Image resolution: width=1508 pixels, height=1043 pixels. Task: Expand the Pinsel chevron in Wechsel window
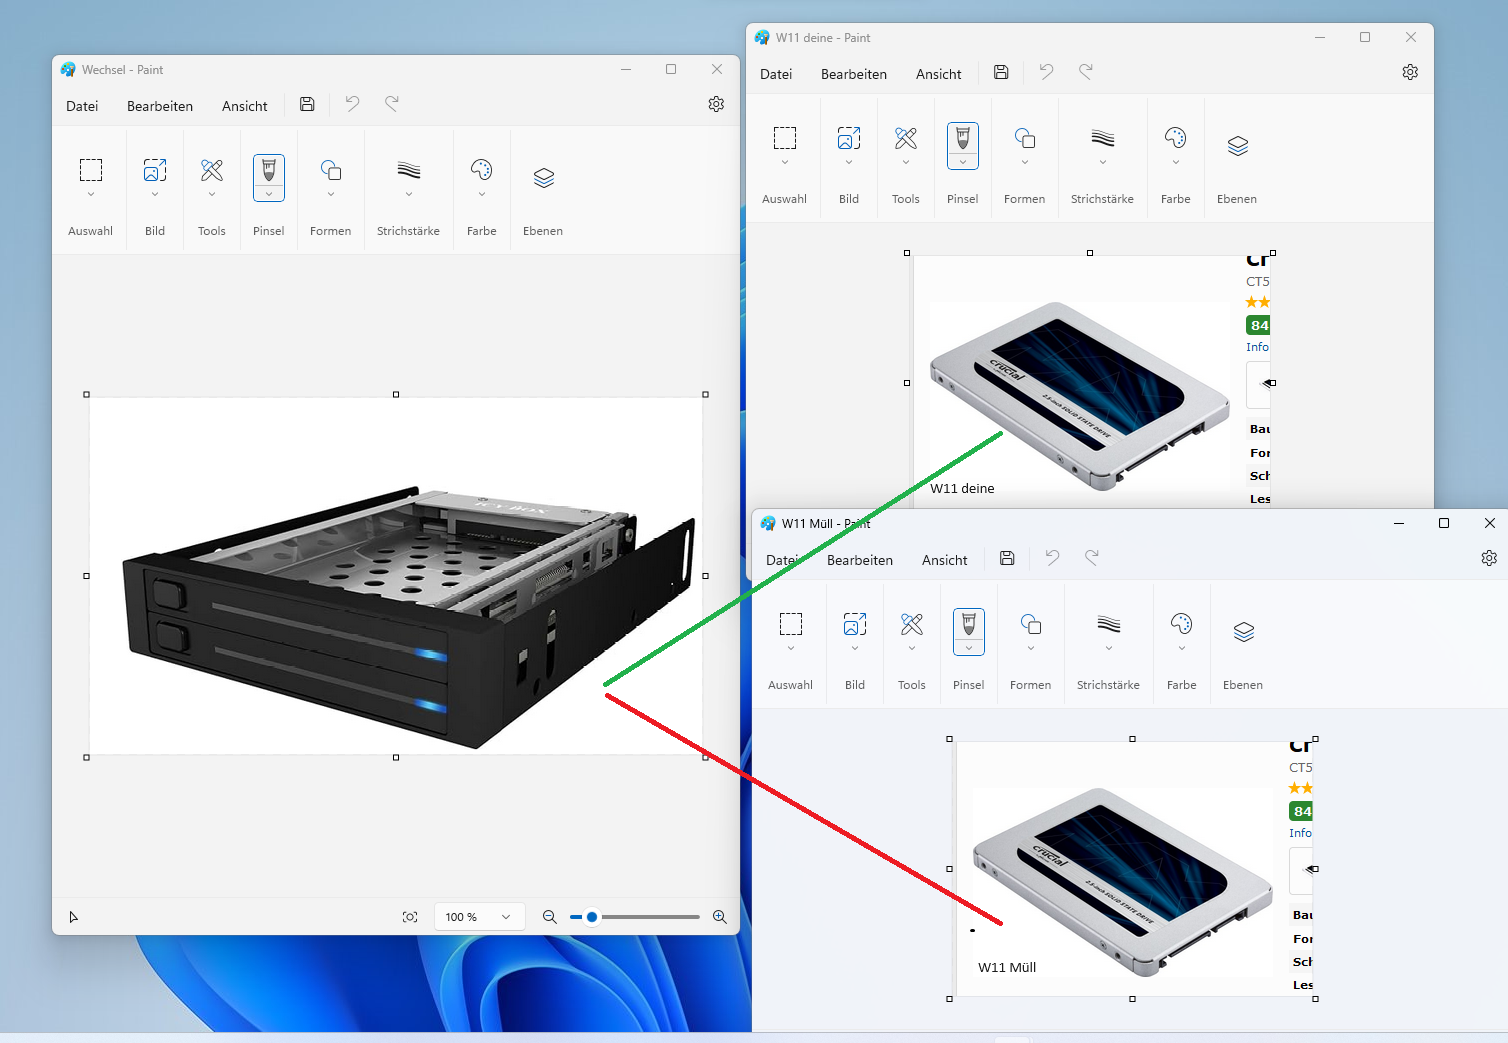pos(269,194)
